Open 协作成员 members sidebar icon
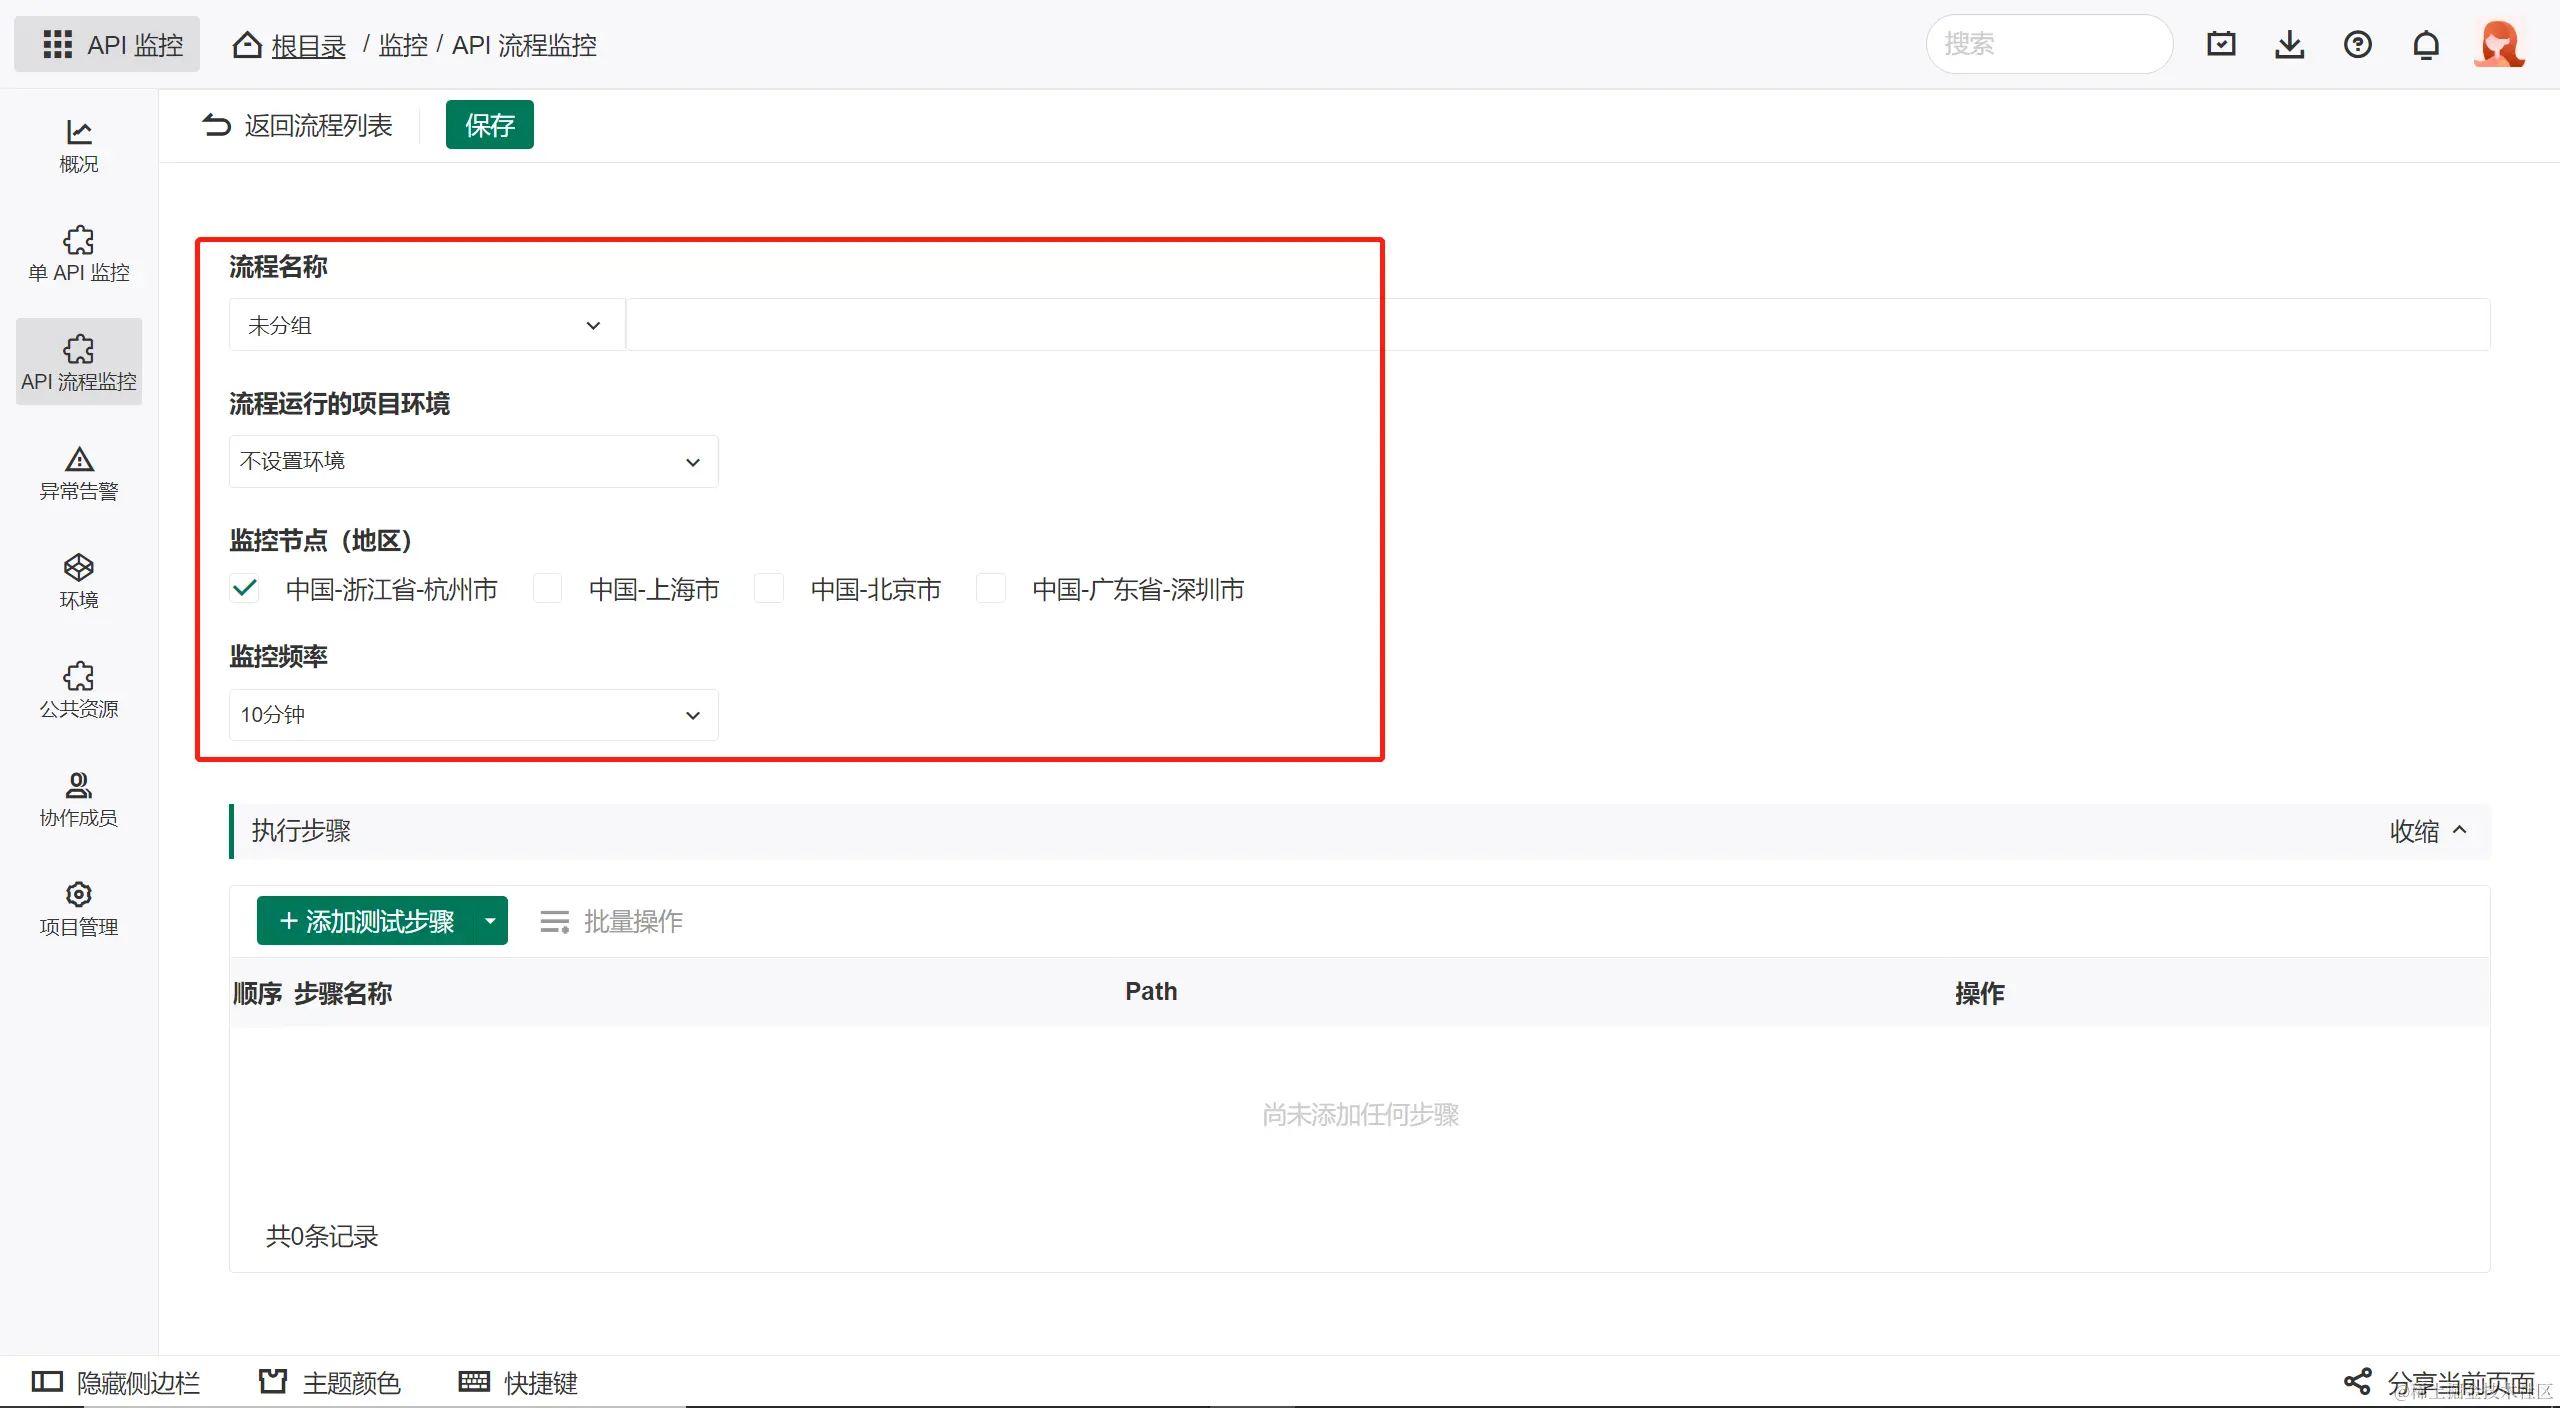Image resolution: width=2560 pixels, height=1408 pixels. (79, 799)
